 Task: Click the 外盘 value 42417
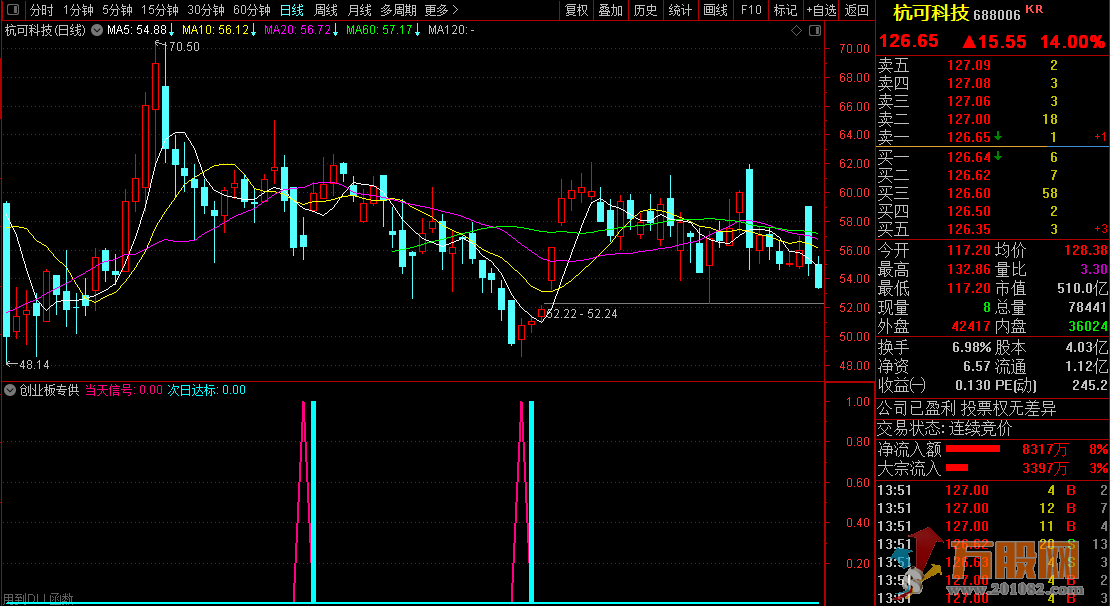[971, 326]
